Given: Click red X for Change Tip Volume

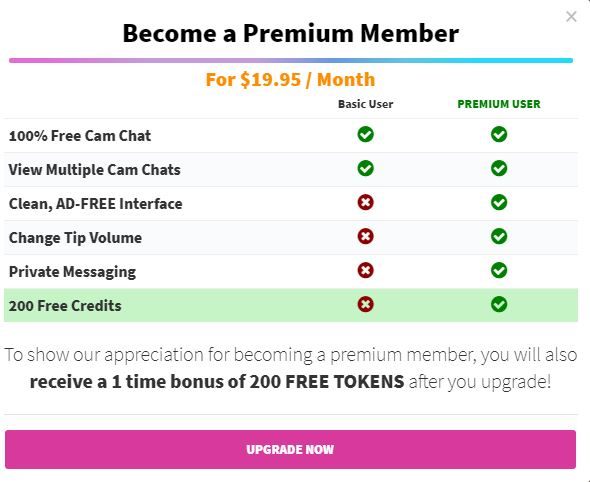Looking at the screenshot, I should pos(365,236).
